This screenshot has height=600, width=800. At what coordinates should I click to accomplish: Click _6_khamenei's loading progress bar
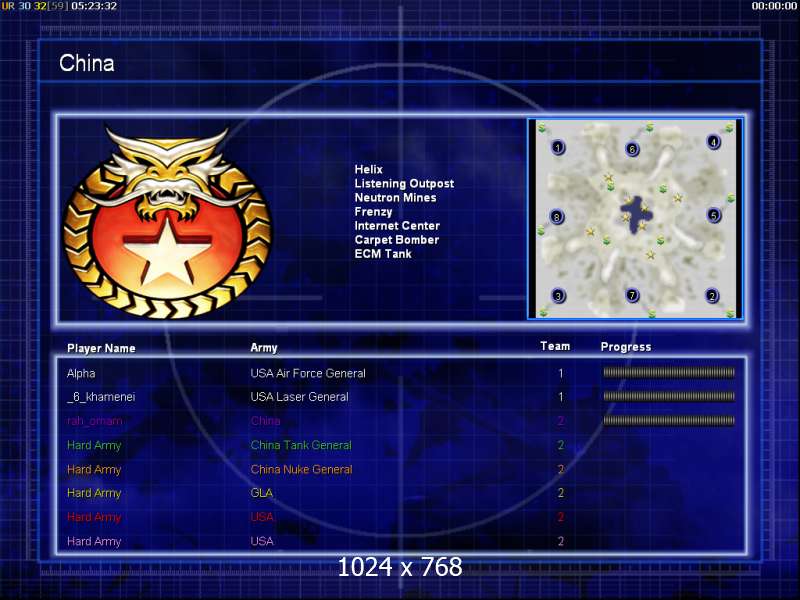pyautogui.click(x=669, y=396)
